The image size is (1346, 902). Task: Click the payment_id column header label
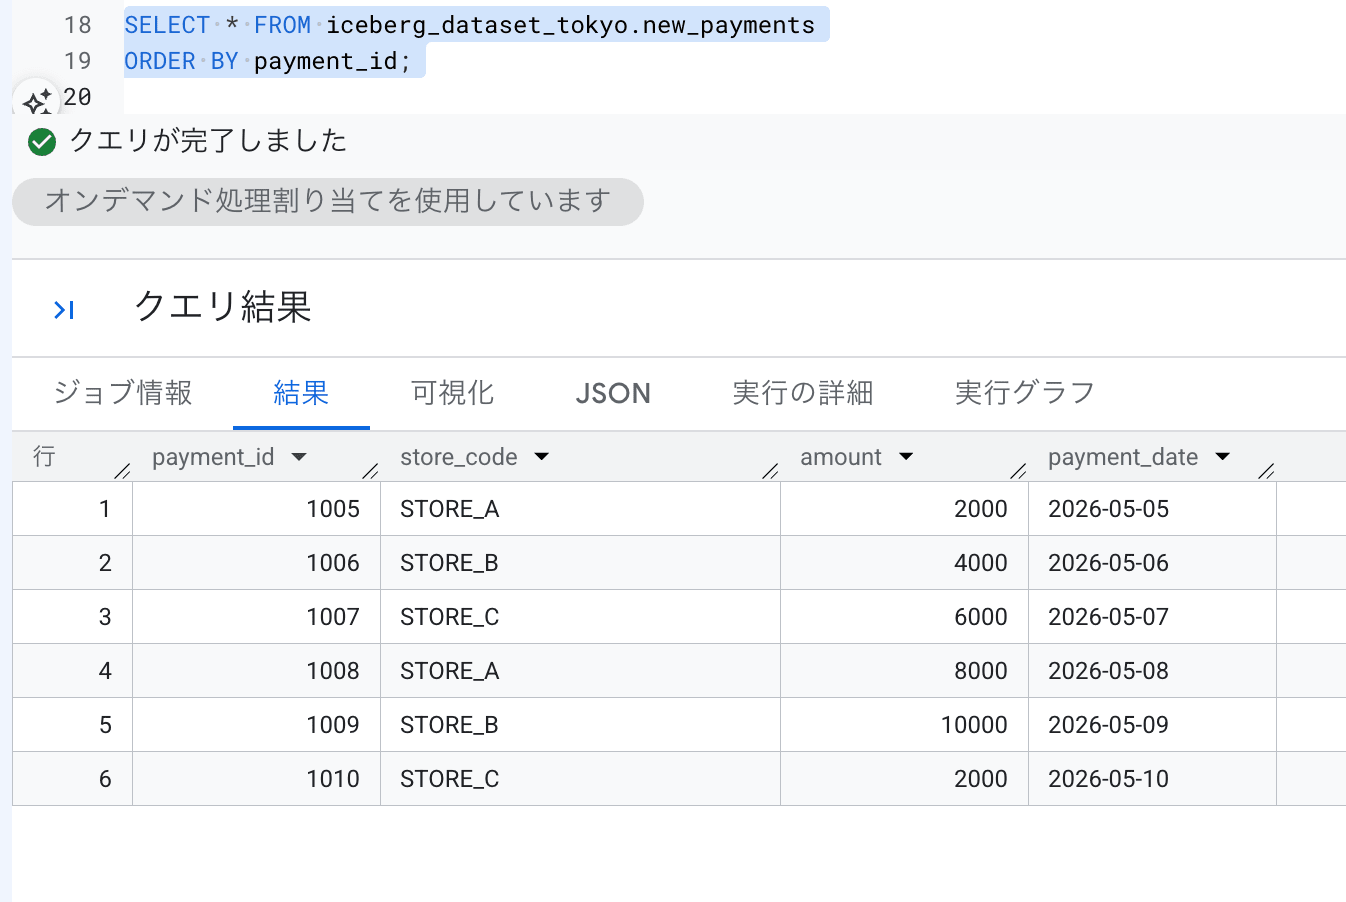pyautogui.click(x=213, y=457)
